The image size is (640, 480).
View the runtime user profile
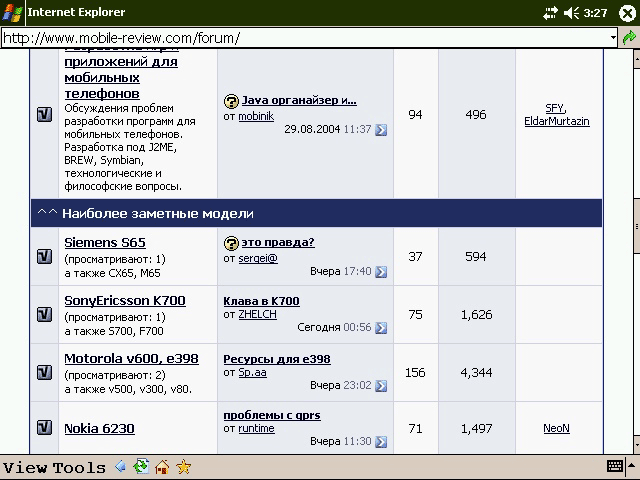coord(256,428)
